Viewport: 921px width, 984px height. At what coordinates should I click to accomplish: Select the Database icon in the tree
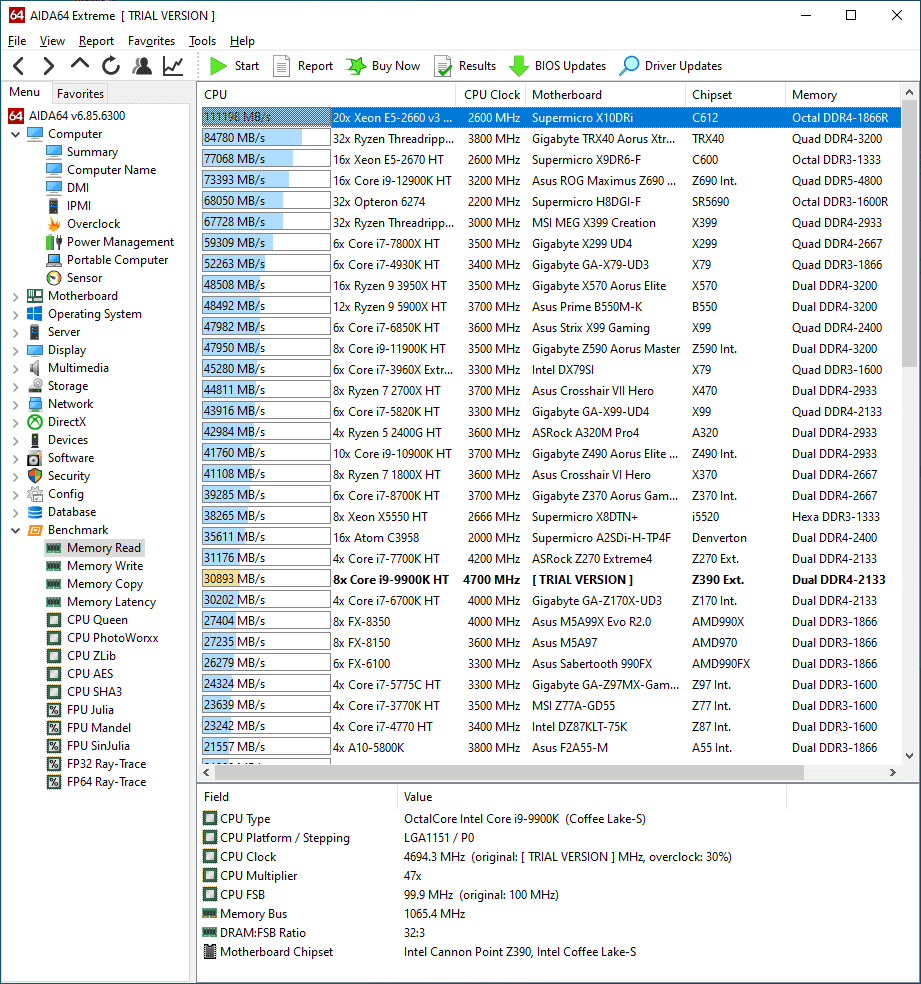tap(35, 512)
